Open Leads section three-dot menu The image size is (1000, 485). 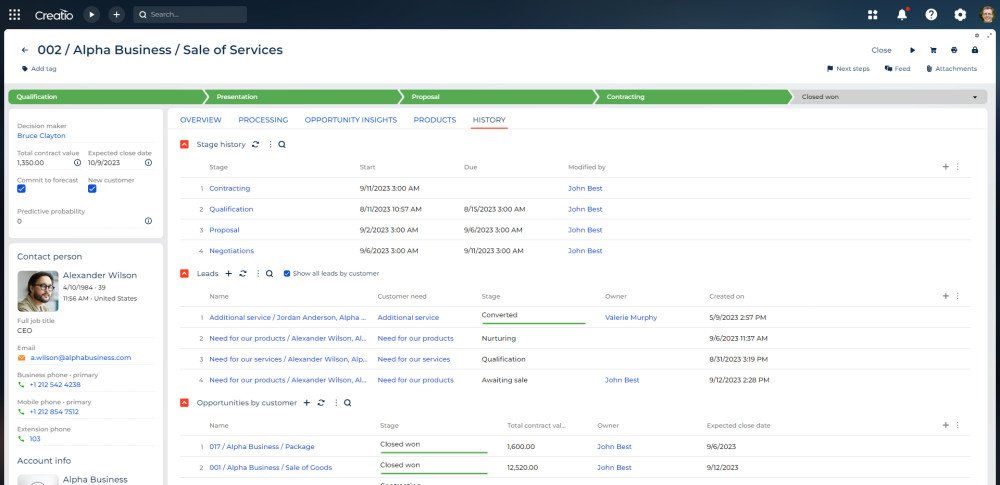[x=258, y=273]
